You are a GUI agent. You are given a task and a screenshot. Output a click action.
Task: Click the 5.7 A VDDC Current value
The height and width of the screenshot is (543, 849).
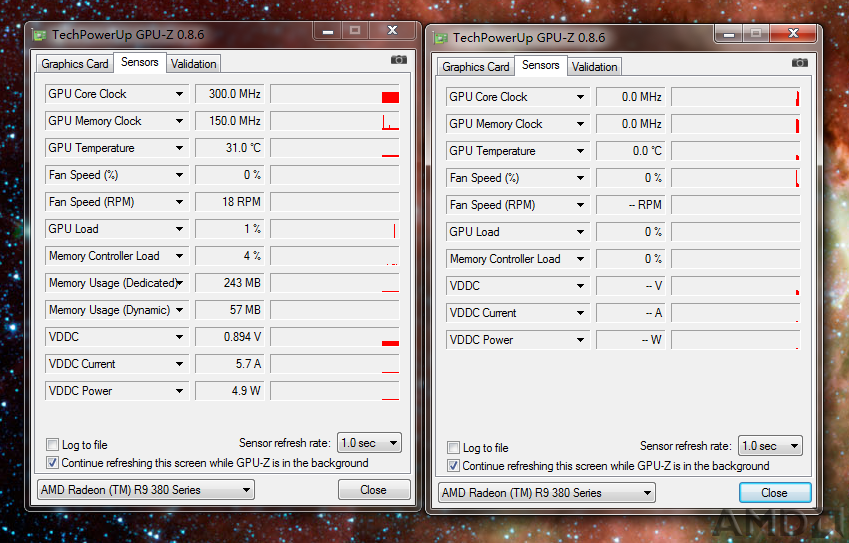230,364
